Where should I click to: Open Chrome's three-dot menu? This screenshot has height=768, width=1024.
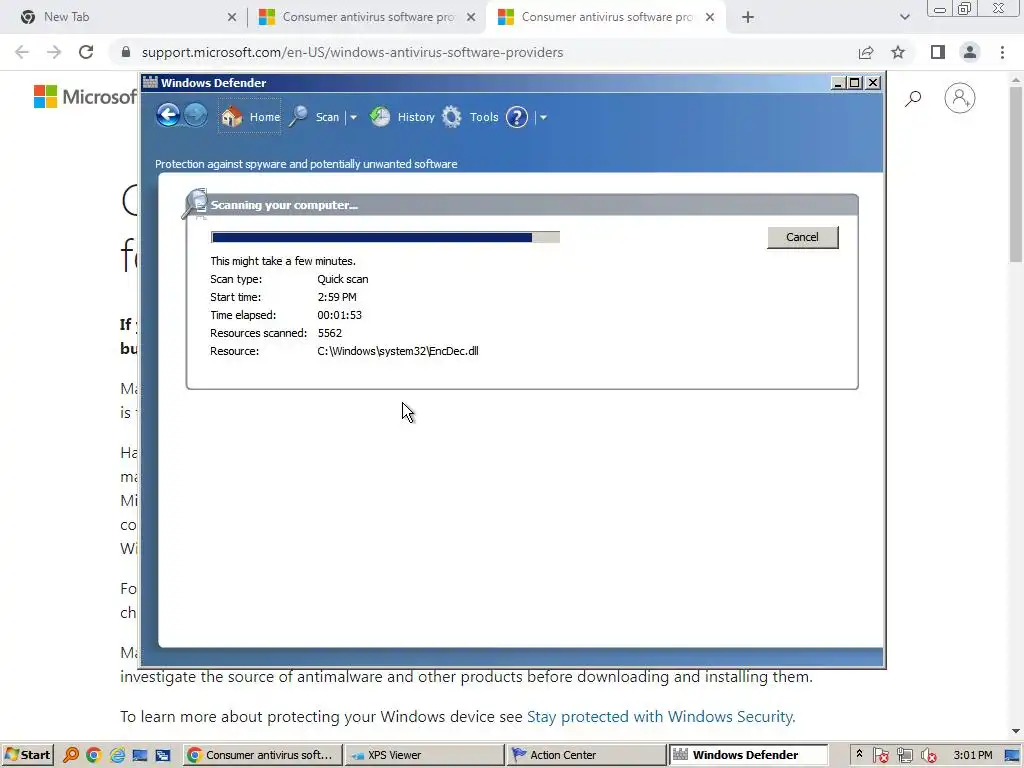(x=1002, y=52)
